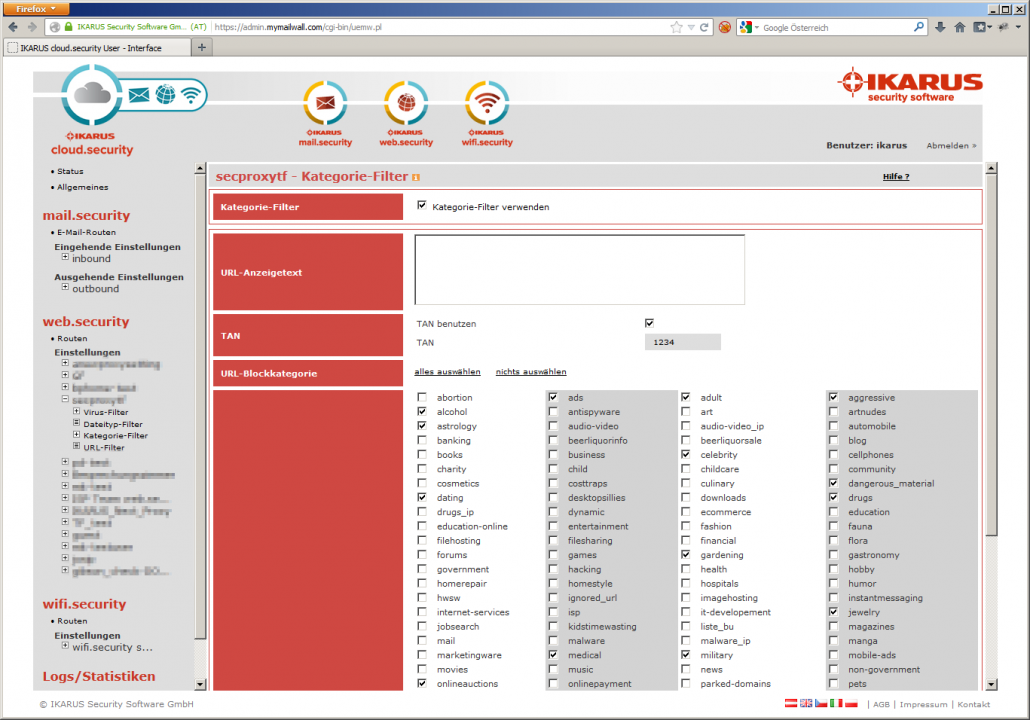Open the Firefox menu button
This screenshot has height=720, width=1030.
[35, 9]
